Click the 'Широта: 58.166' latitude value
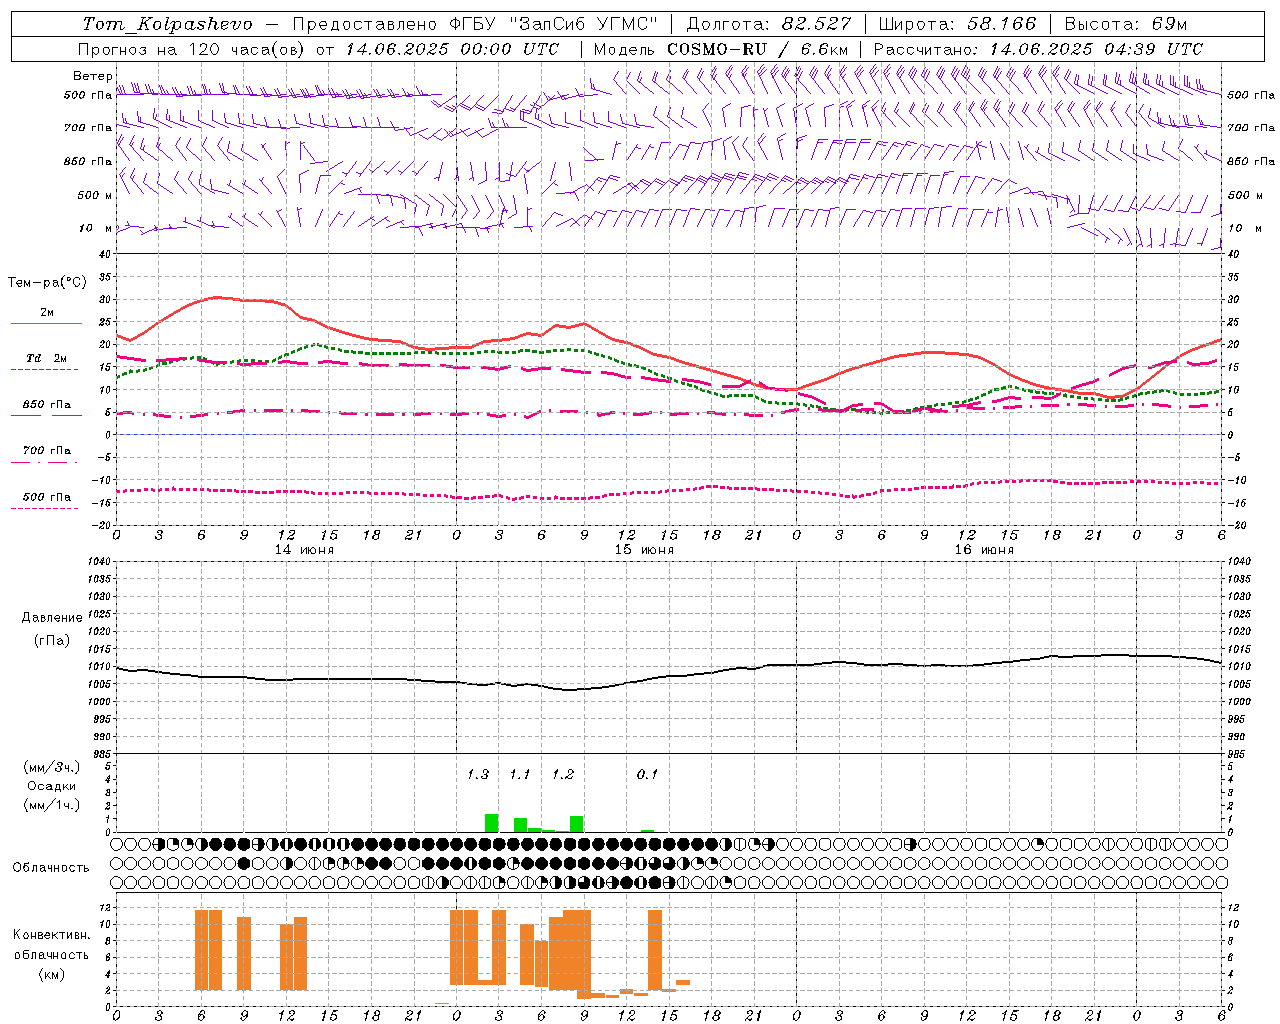 pyautogui.click(x=957, y=24)
